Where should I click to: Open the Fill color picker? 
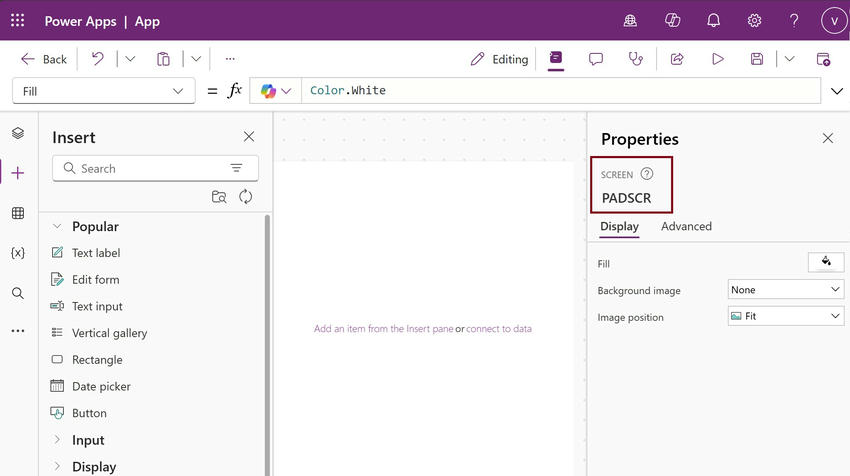[x=826, y=262]
